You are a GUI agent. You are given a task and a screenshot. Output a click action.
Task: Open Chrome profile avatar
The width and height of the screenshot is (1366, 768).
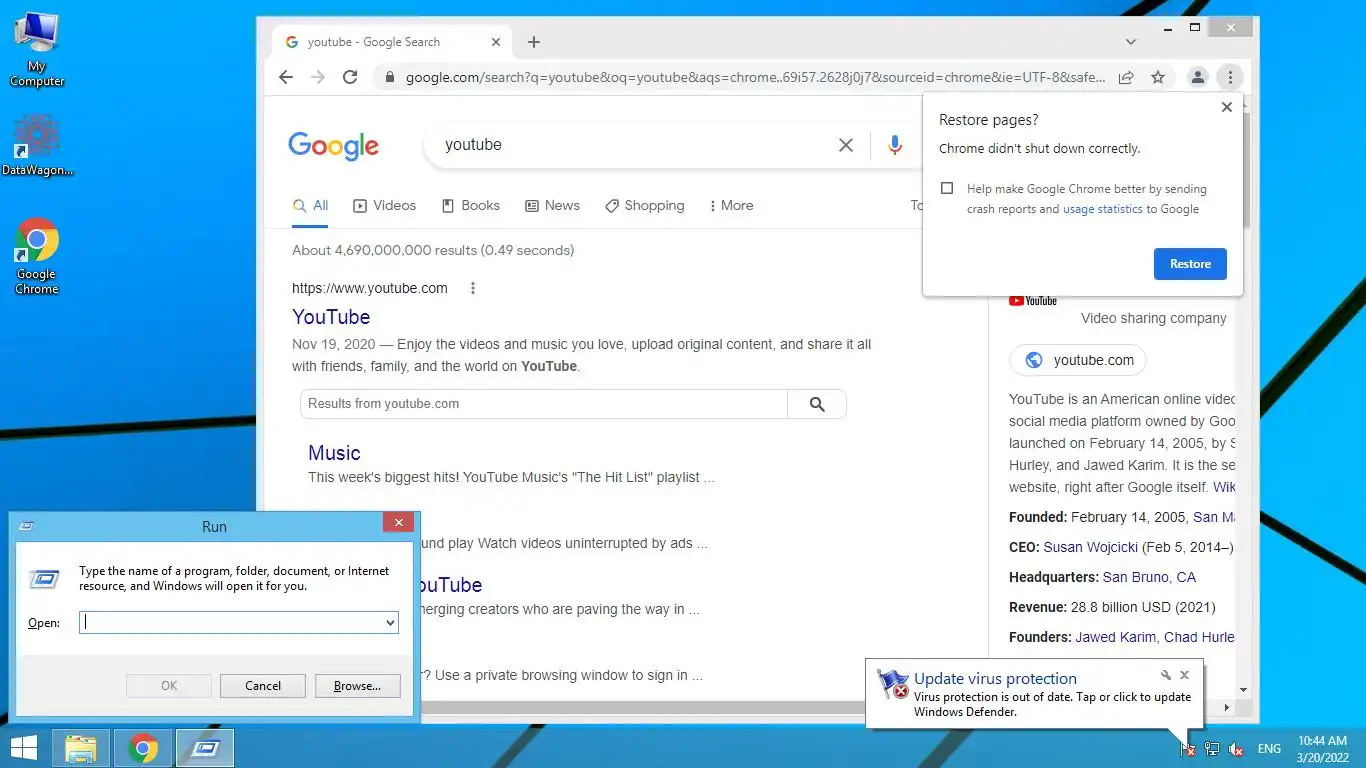coord(1197,77)
